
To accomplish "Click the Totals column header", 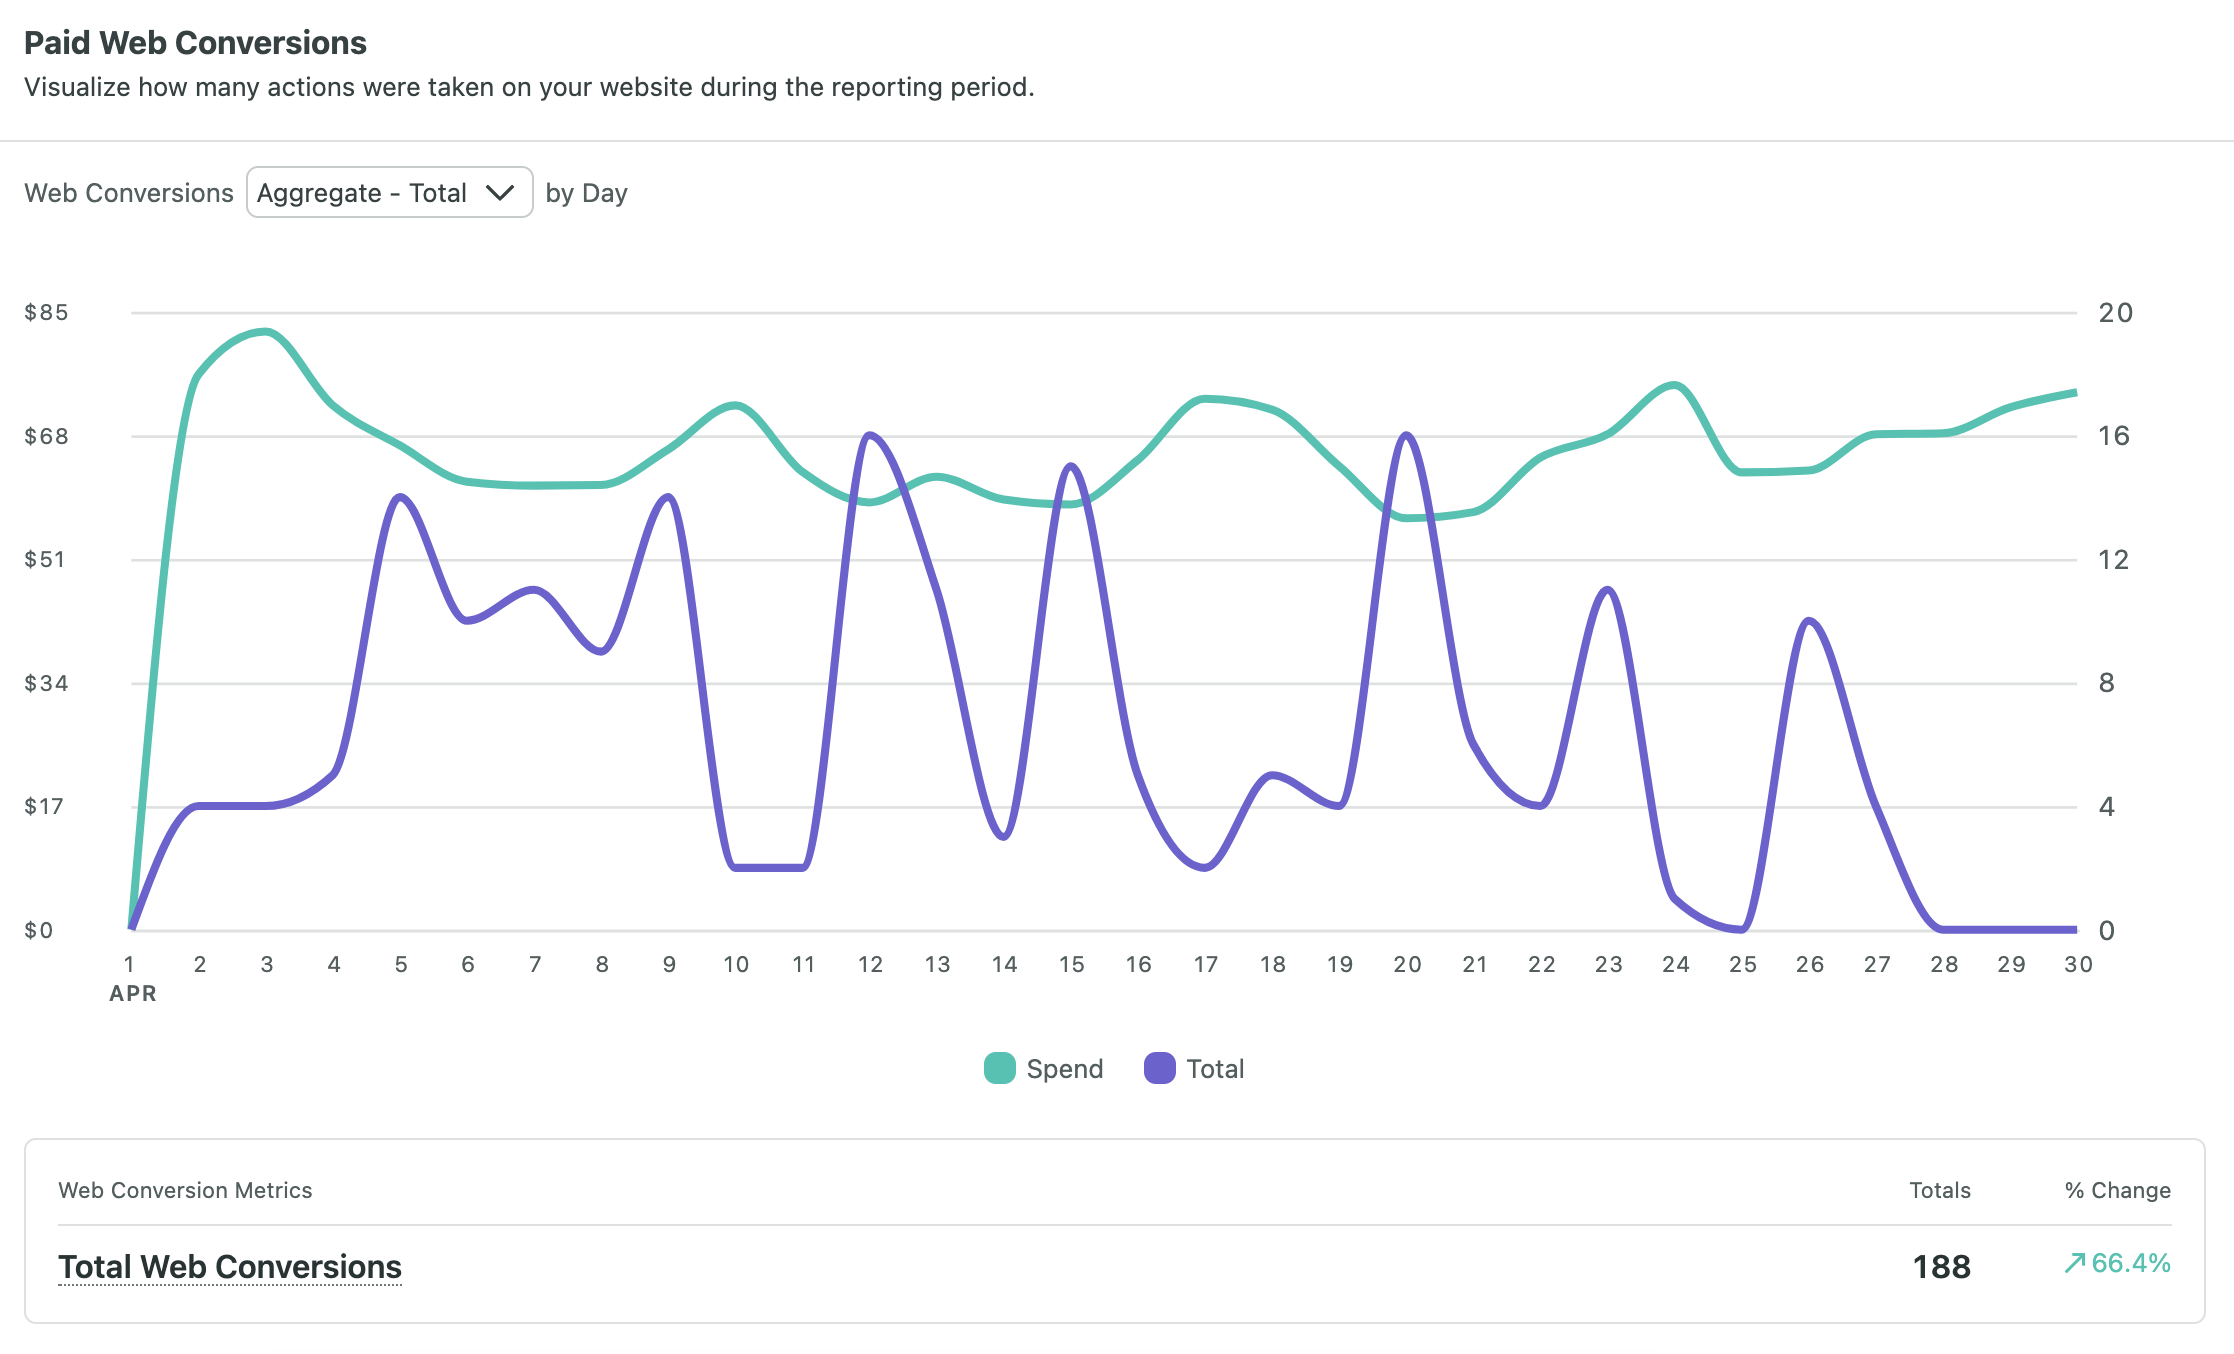I will click(1939, 1190).
